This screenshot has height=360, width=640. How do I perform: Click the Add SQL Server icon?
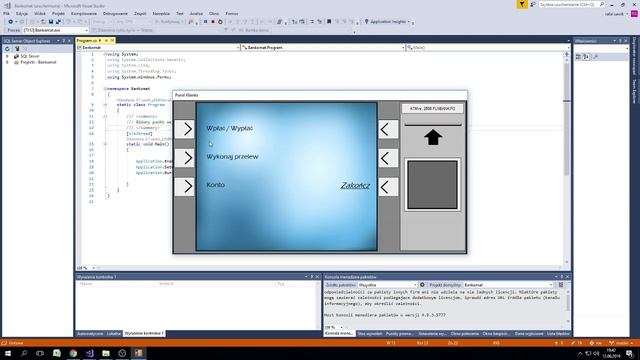[x=17, y=49]
